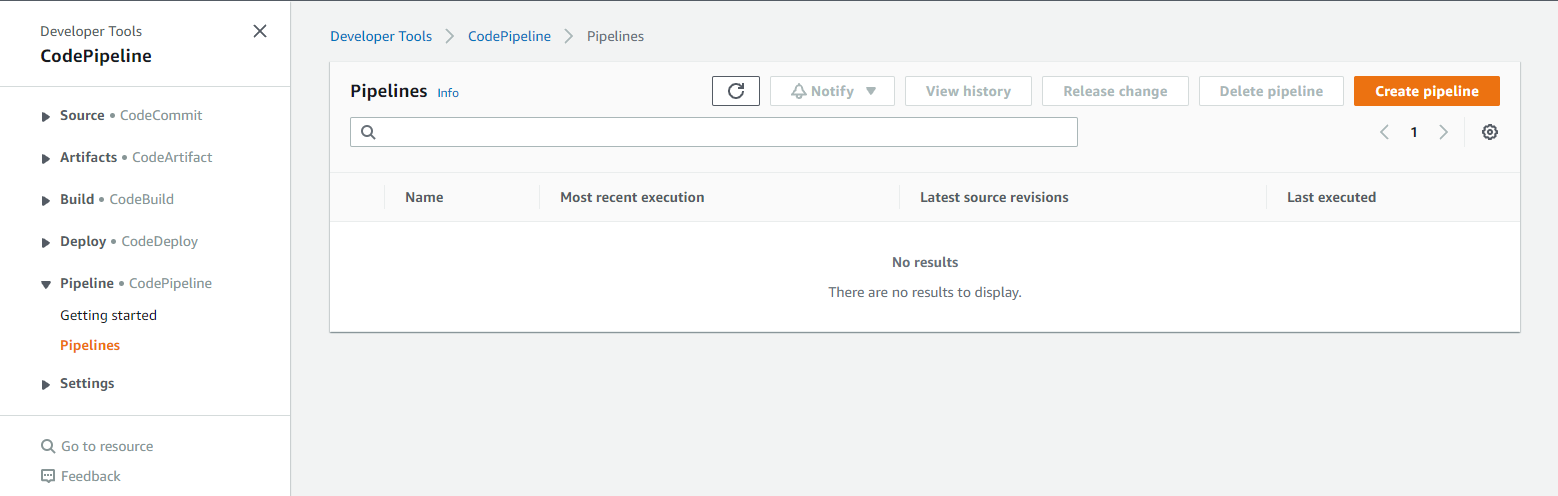Image resolution: width=1558 pixels, height=496 pixels.
Task: Collapse the Pipeline CodePipeline section
Action: point(46,284)
